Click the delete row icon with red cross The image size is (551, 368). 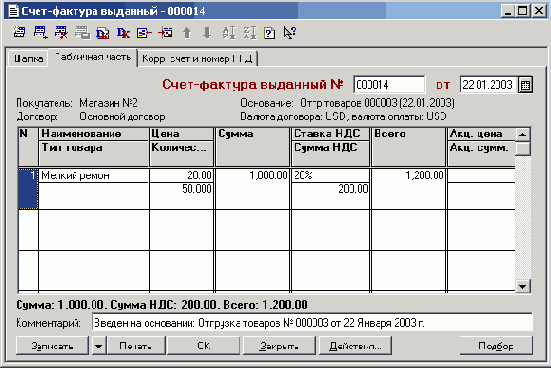tap(61, 33)
